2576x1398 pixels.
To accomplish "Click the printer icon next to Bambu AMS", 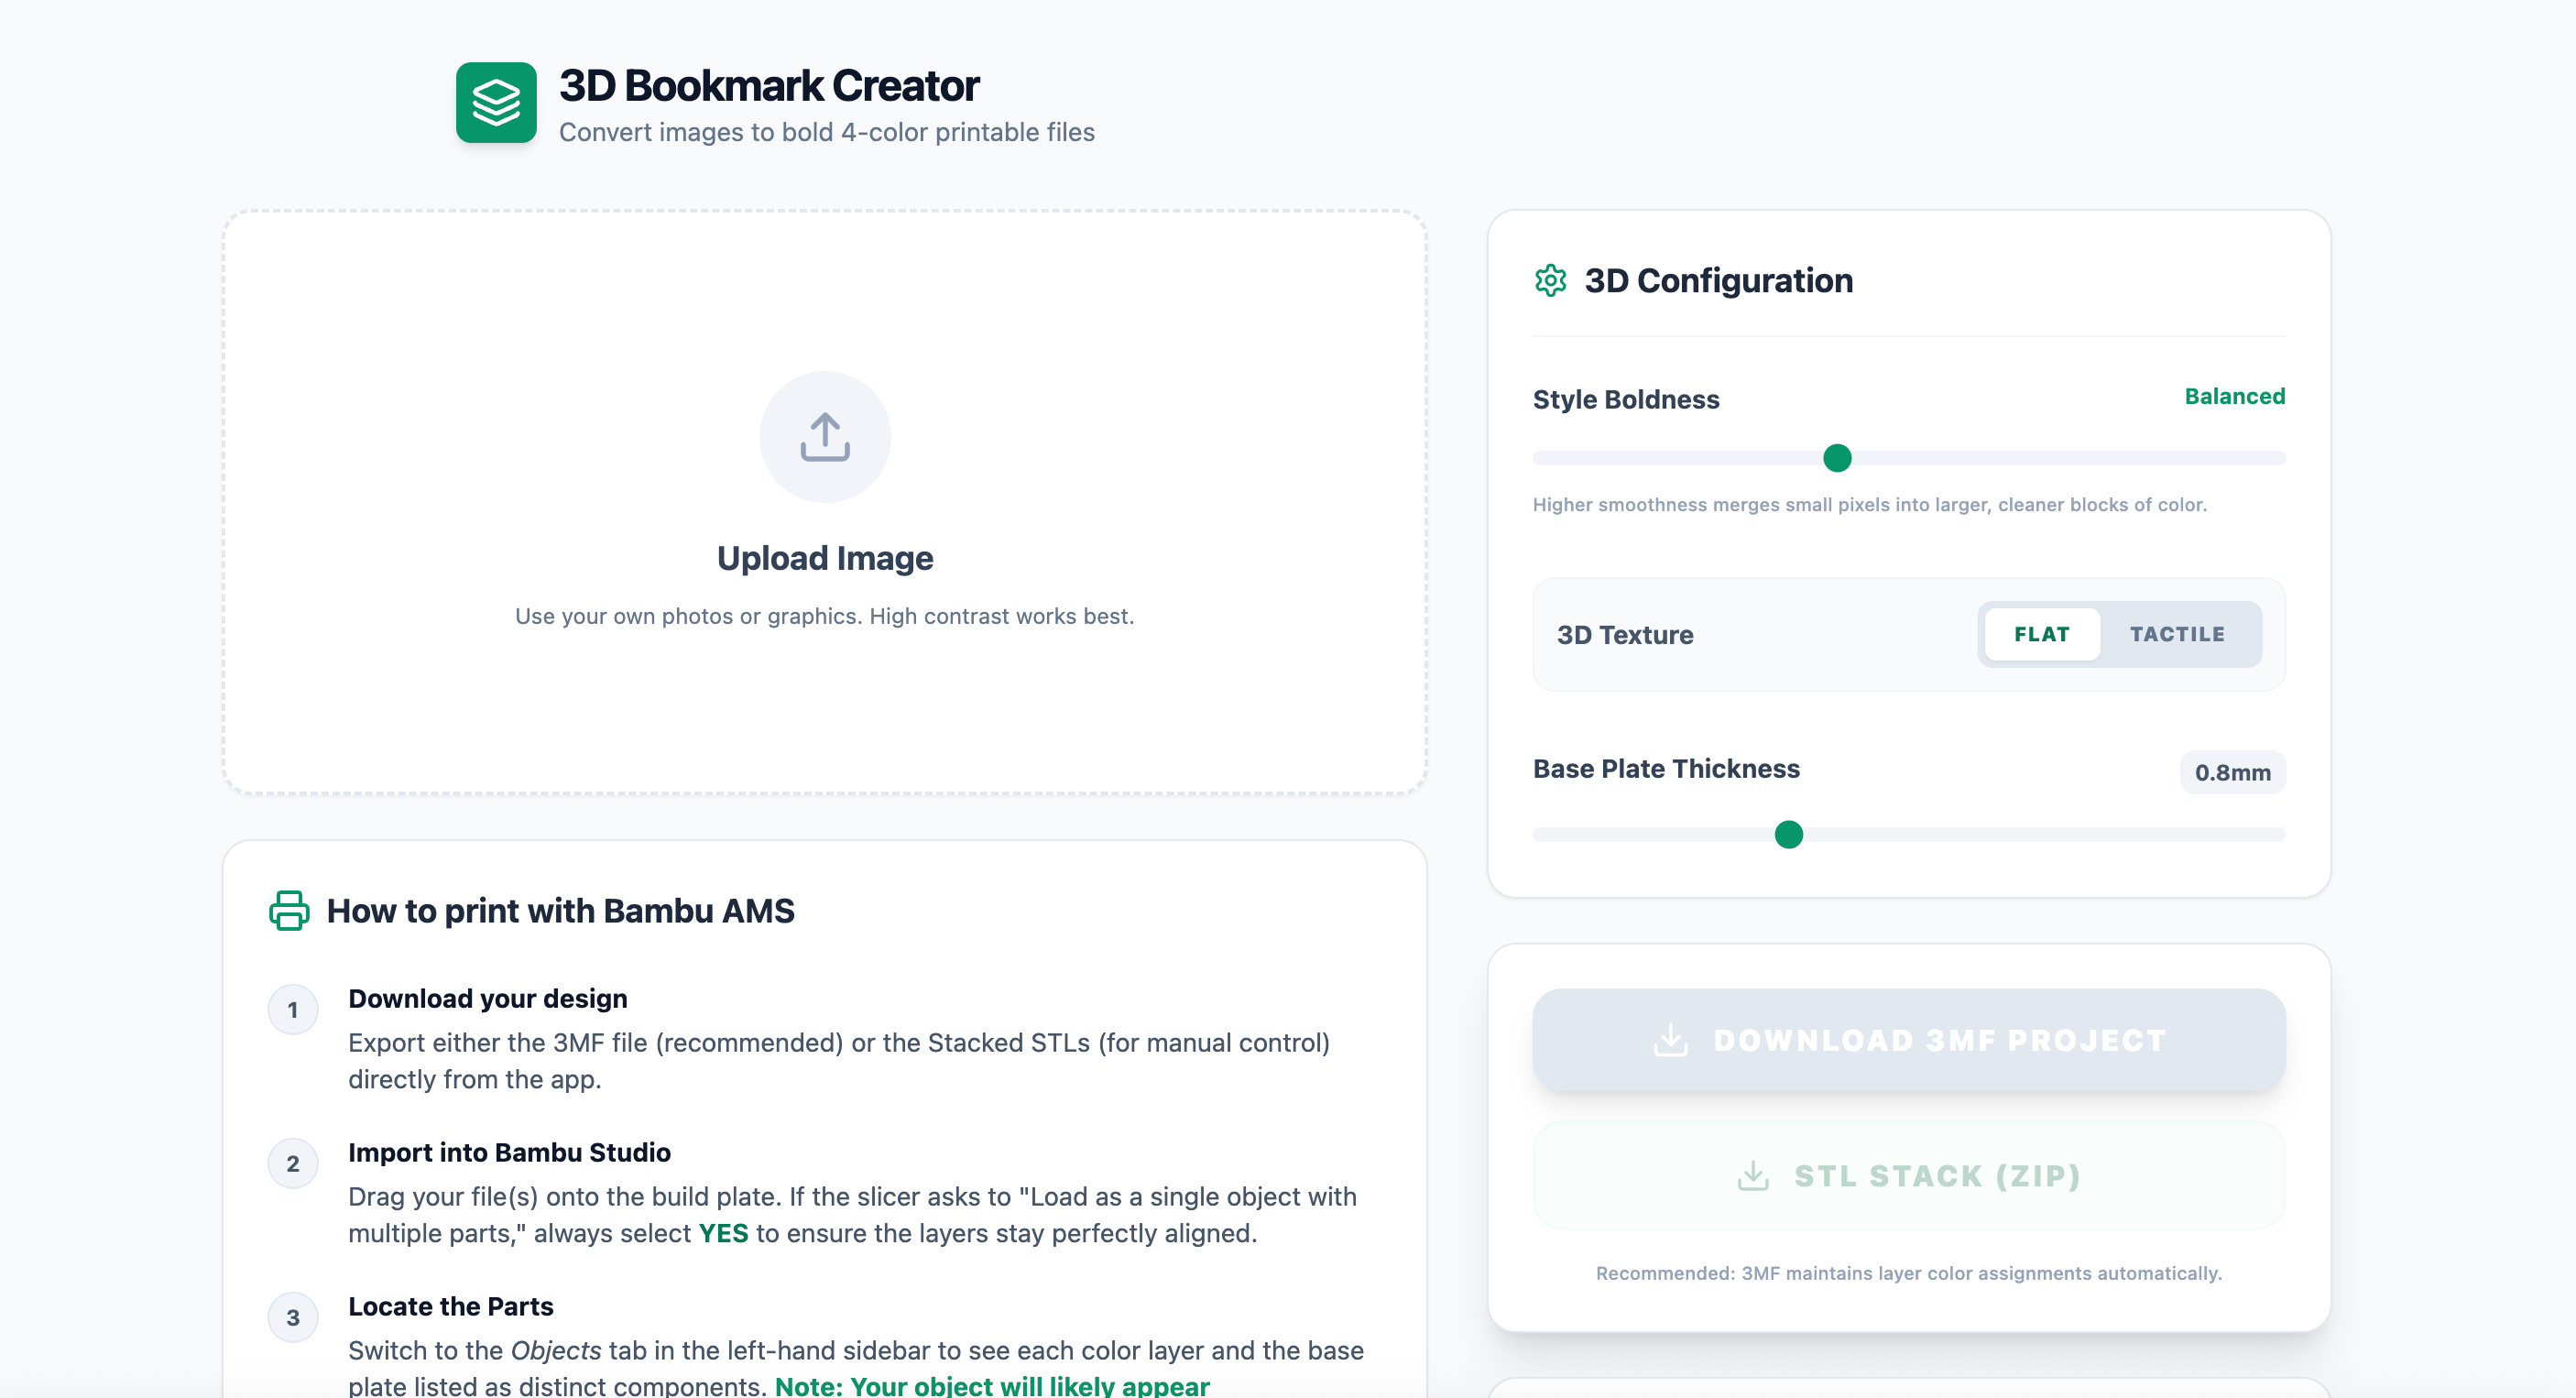I will [289, 910].
